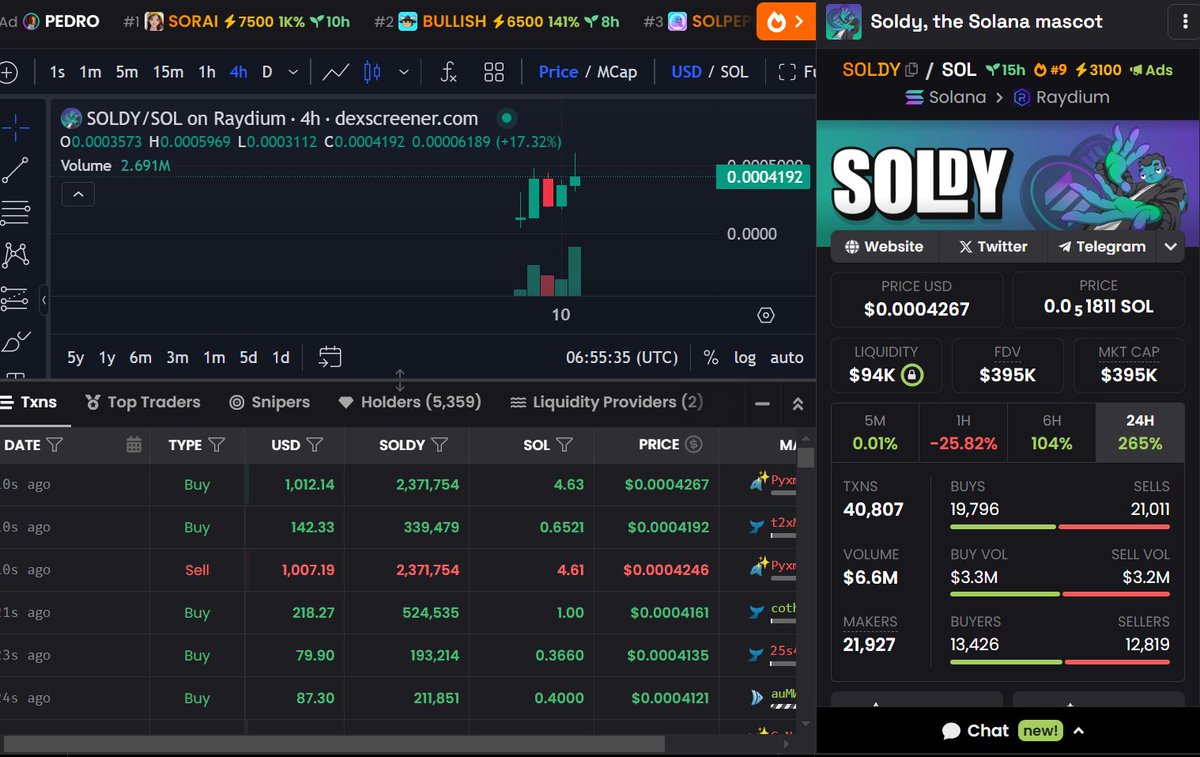This screenshot has width=1200, height=757.
Task: Open the timeframe dropdown next to D
Action: [x=293, y=72]
